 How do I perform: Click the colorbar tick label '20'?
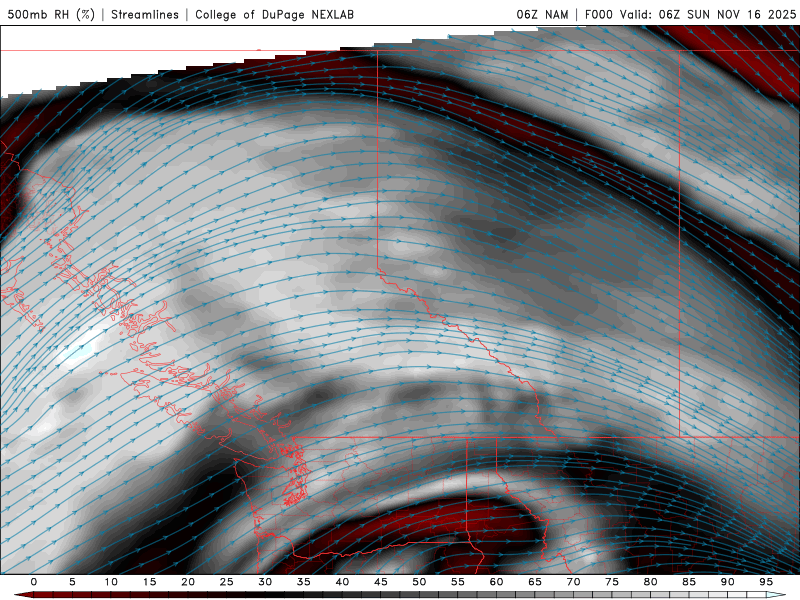[188, 582]
